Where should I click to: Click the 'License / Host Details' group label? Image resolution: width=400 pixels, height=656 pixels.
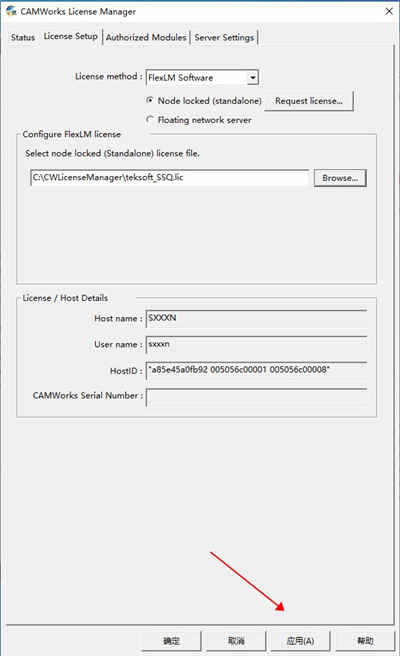click(x=65, y=298)
